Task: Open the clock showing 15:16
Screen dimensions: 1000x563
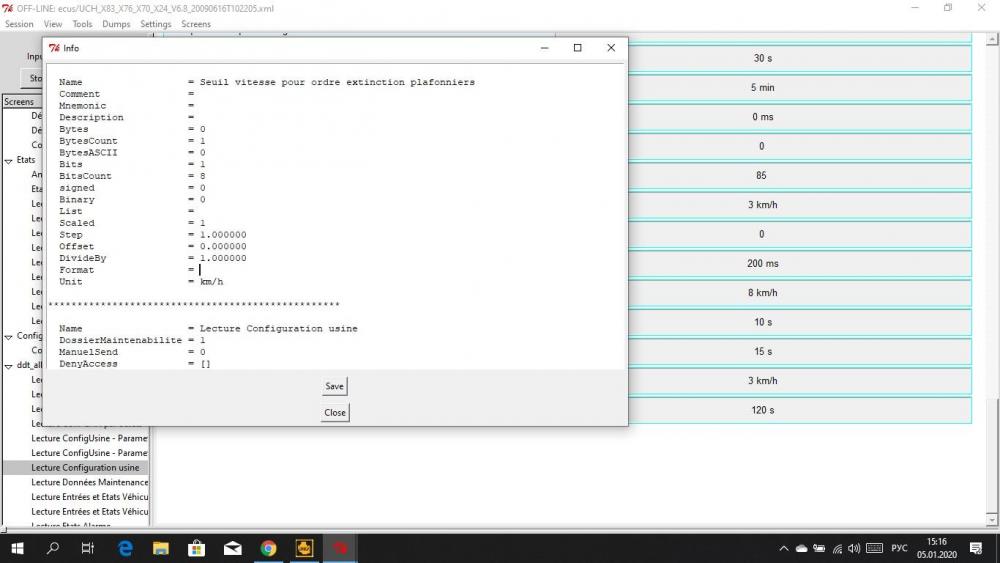Action: (x=937, y=548)
